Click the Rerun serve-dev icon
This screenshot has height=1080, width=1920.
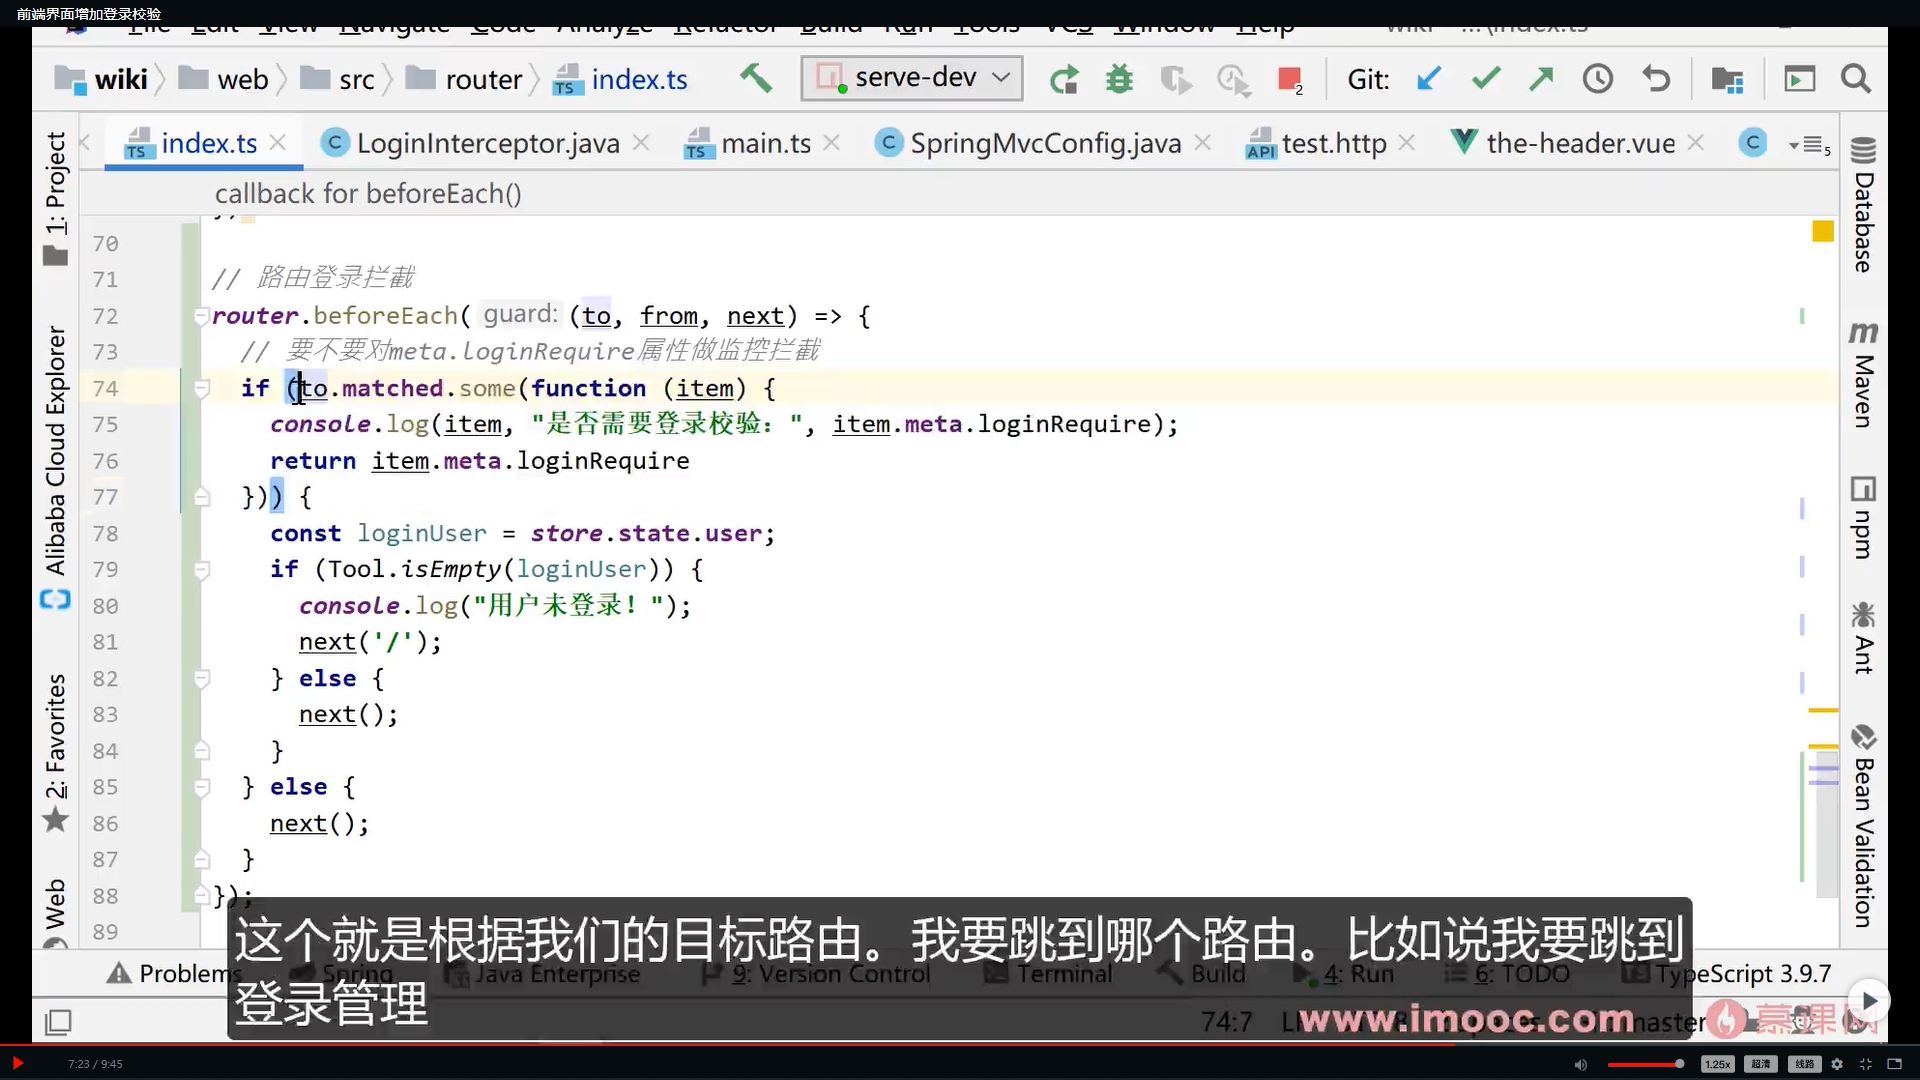click(x=1064, y=79)
